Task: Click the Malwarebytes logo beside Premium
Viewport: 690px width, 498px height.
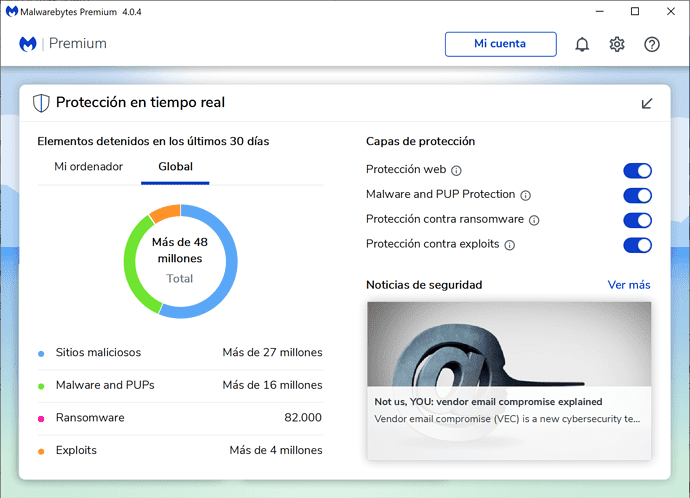Action: pyautogui.click(x=28, y=44)
